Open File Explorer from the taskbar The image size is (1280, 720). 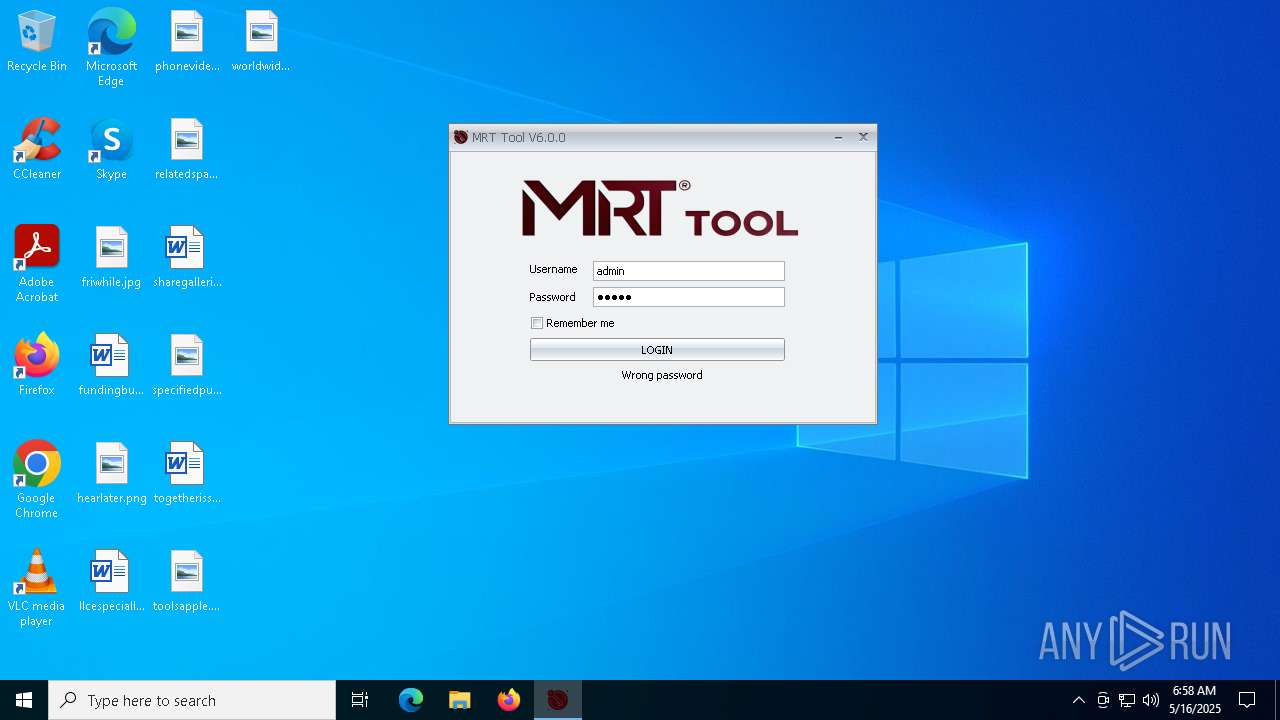[x=460, y=700]
